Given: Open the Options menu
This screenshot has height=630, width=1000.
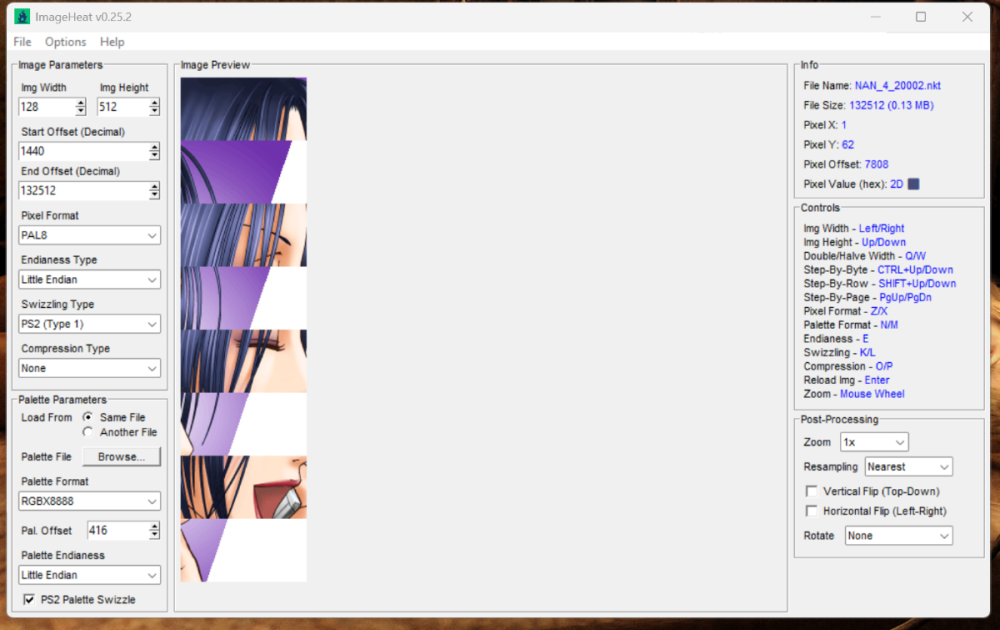Looking at the screenshot, I should [x=66, y=42].
